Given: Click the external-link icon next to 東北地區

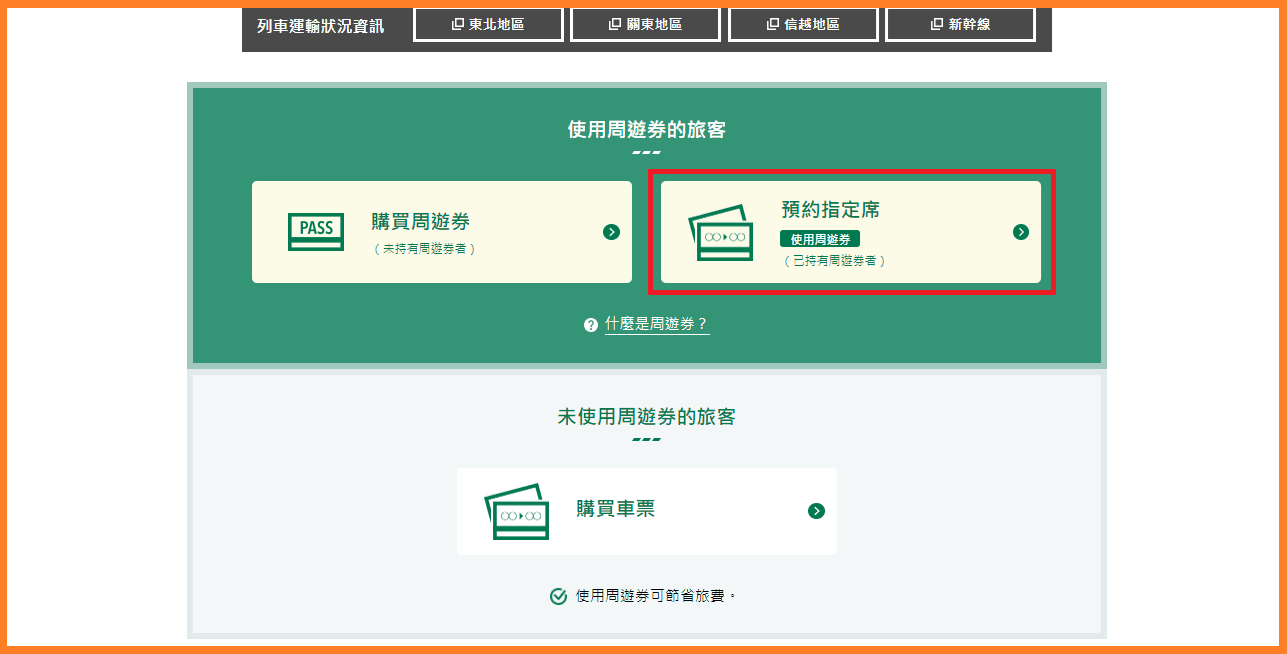Looking at the screenshot, I should click(458, 24).
